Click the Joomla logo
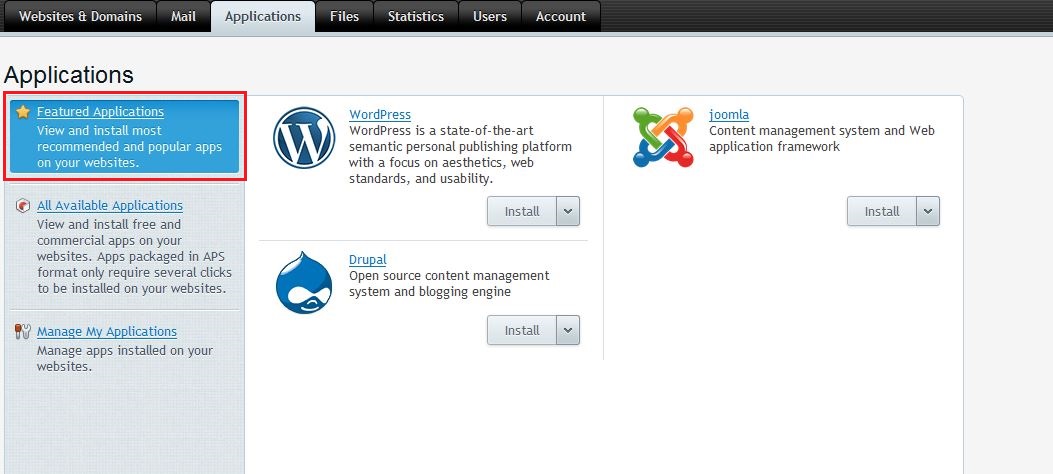Image resolution: width=1053 pixels, height=474 pixels. click(x=663, y=137)
